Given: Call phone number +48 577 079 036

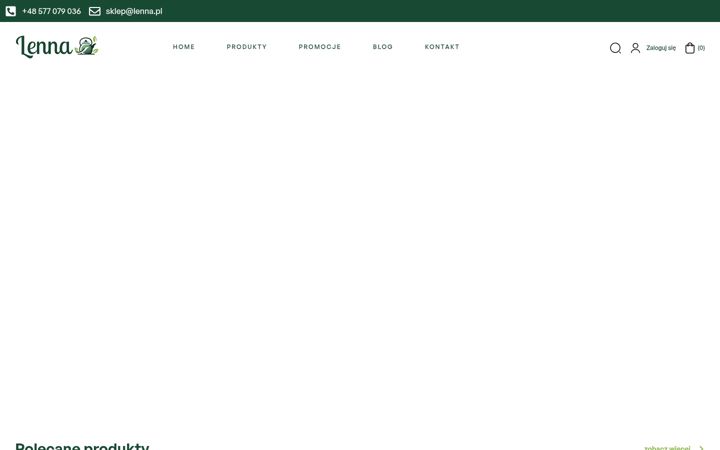Looking at the screenshot, I should [x=51, y=11].
